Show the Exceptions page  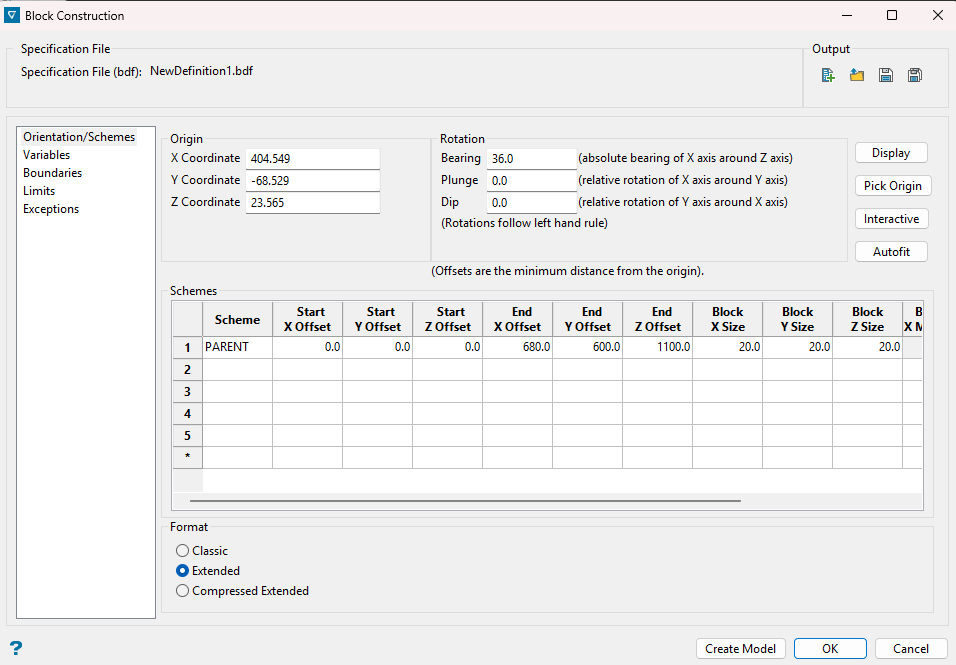pos(51,209)
